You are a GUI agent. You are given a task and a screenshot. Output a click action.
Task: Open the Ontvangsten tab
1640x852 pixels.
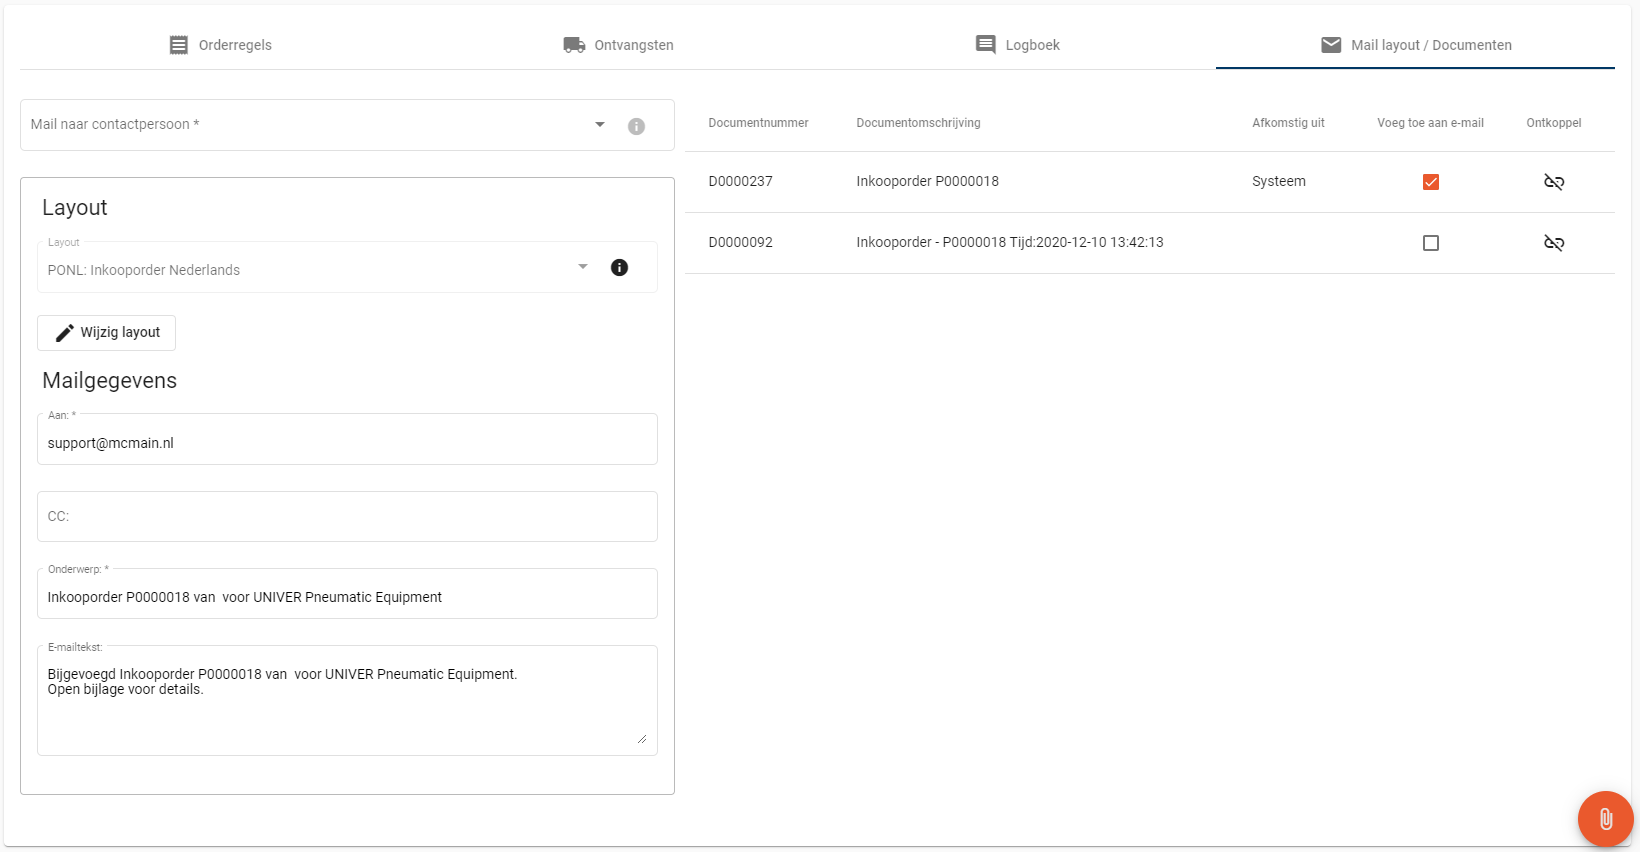click(x=618, y=45)
